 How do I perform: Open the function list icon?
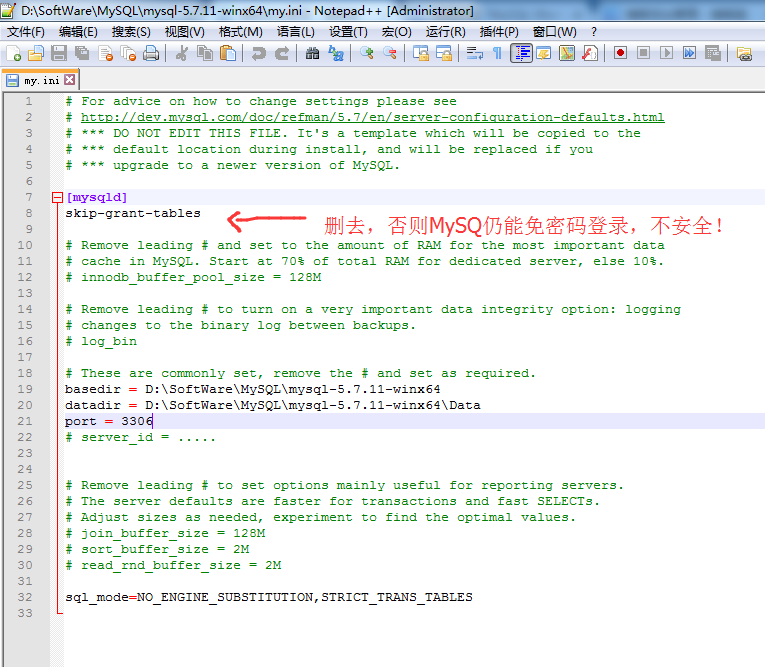(x=590, y=53)
